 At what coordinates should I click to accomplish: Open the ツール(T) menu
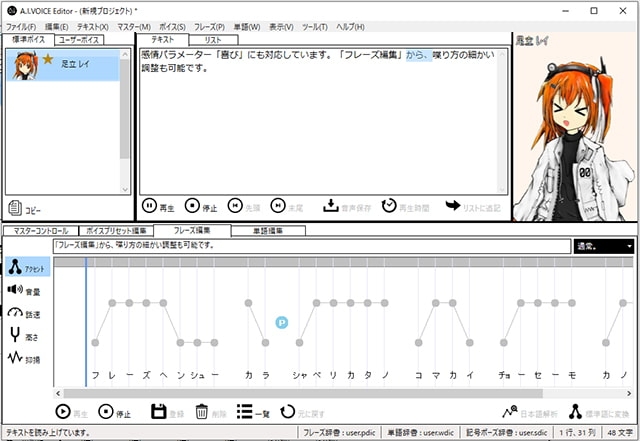314,27
